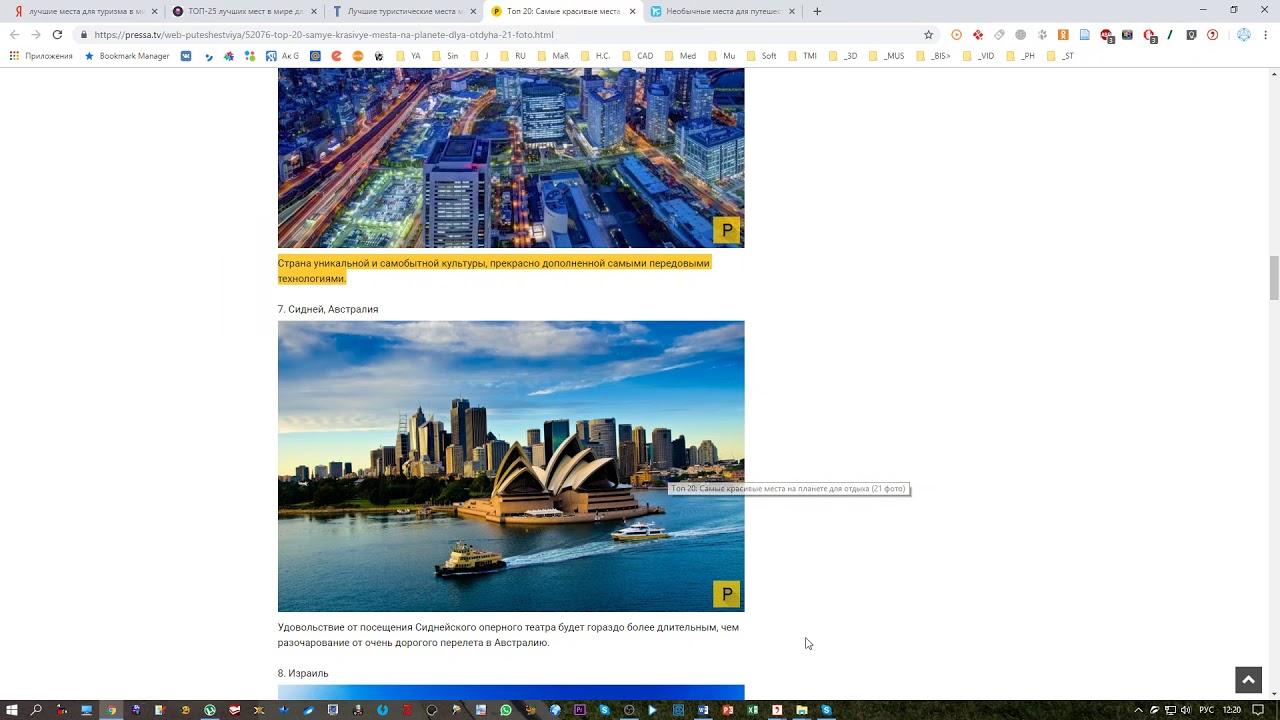The height and width of the screenshot is (720, 1280).
Task: Open the _MUS bookmarks folder
Action: 886,56
